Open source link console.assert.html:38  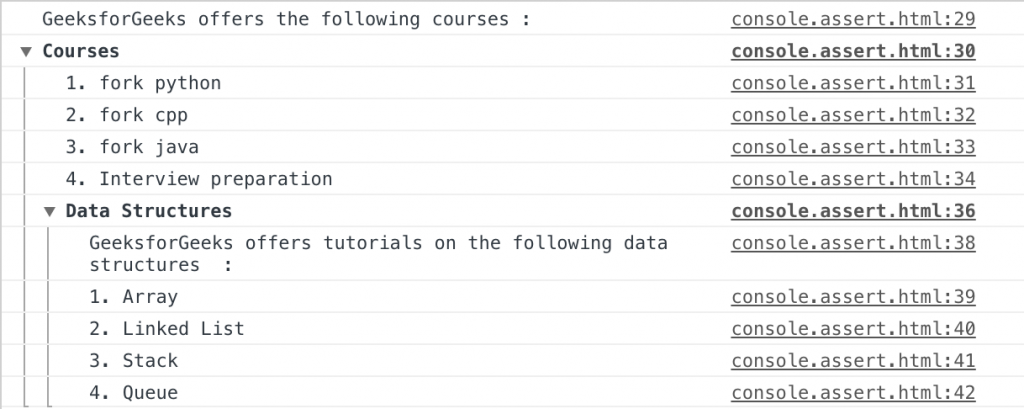pyautogui.click(x=853, y=243)
